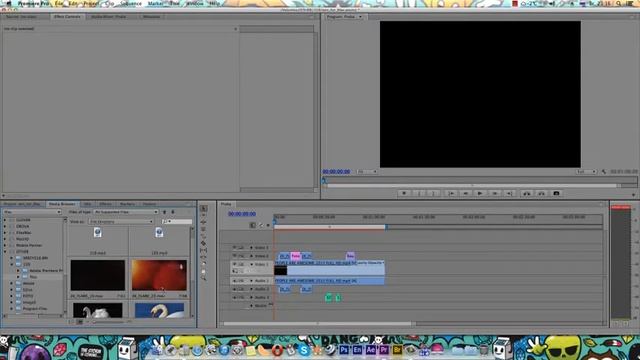Open After Effects from the Dock
Viewport: 640px width, 360px height.
tap(371, 350)
